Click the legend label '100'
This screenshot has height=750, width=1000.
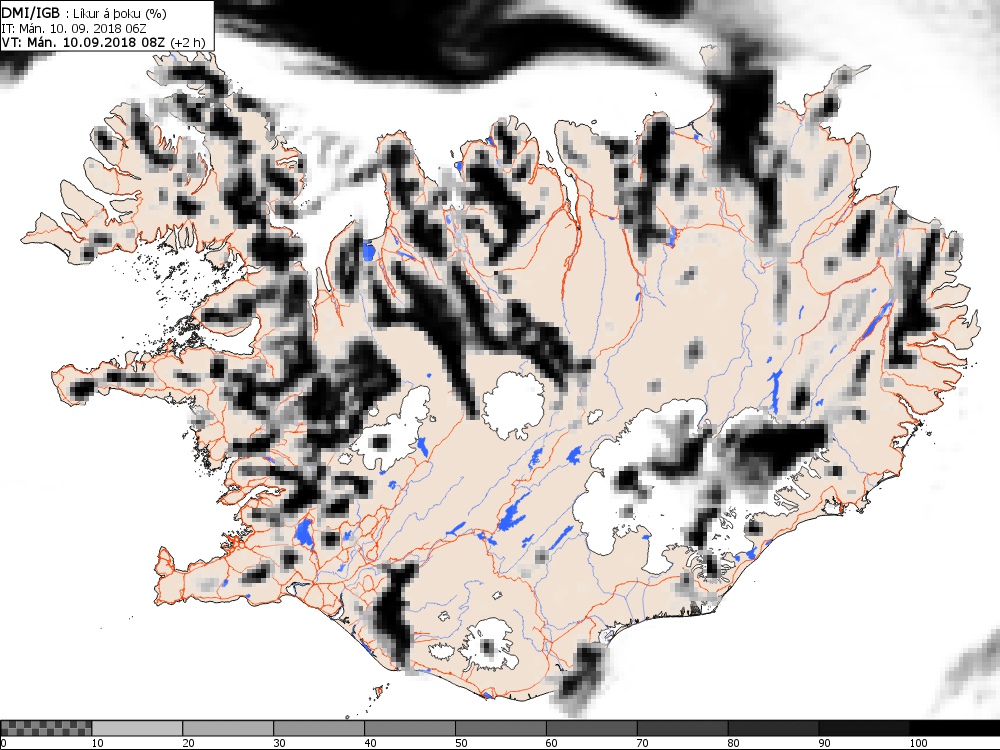pyautogui.click(x=918, y=743)
